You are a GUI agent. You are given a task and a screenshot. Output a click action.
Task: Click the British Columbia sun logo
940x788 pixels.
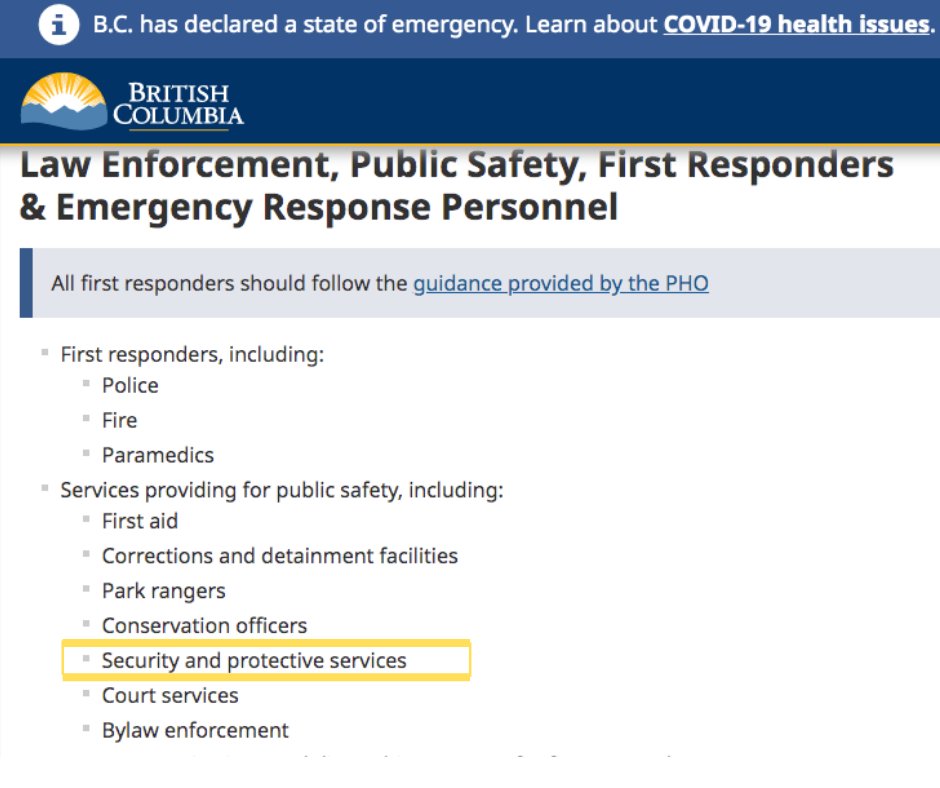(64, 101)
